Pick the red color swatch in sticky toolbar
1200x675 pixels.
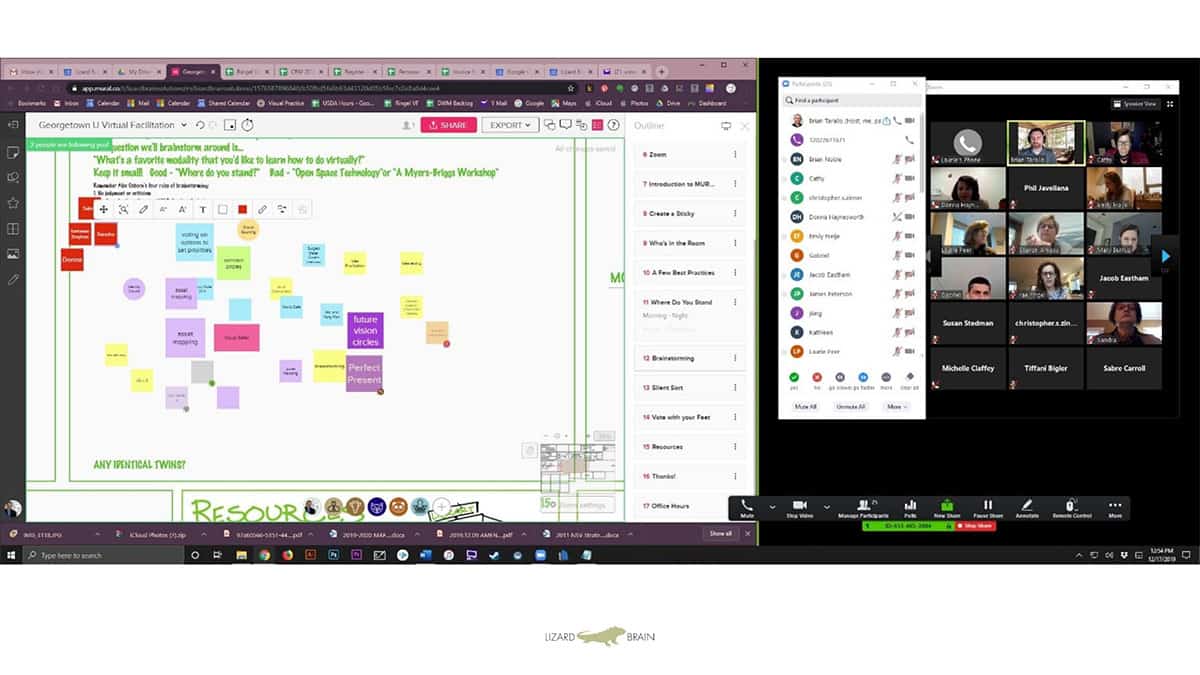(x=242, y=209)
